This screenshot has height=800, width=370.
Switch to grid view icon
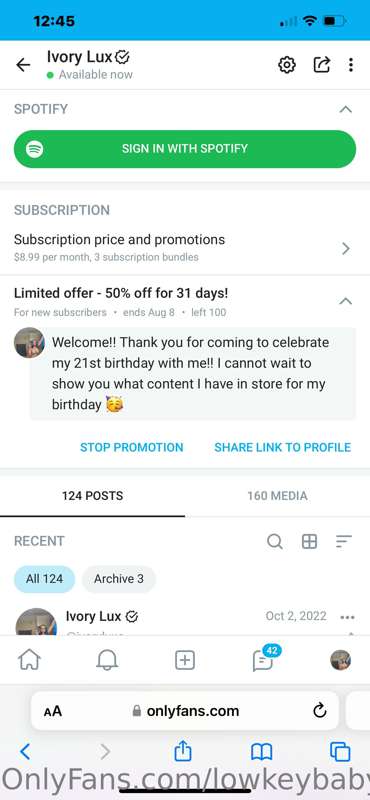click(x=309, y=541)
